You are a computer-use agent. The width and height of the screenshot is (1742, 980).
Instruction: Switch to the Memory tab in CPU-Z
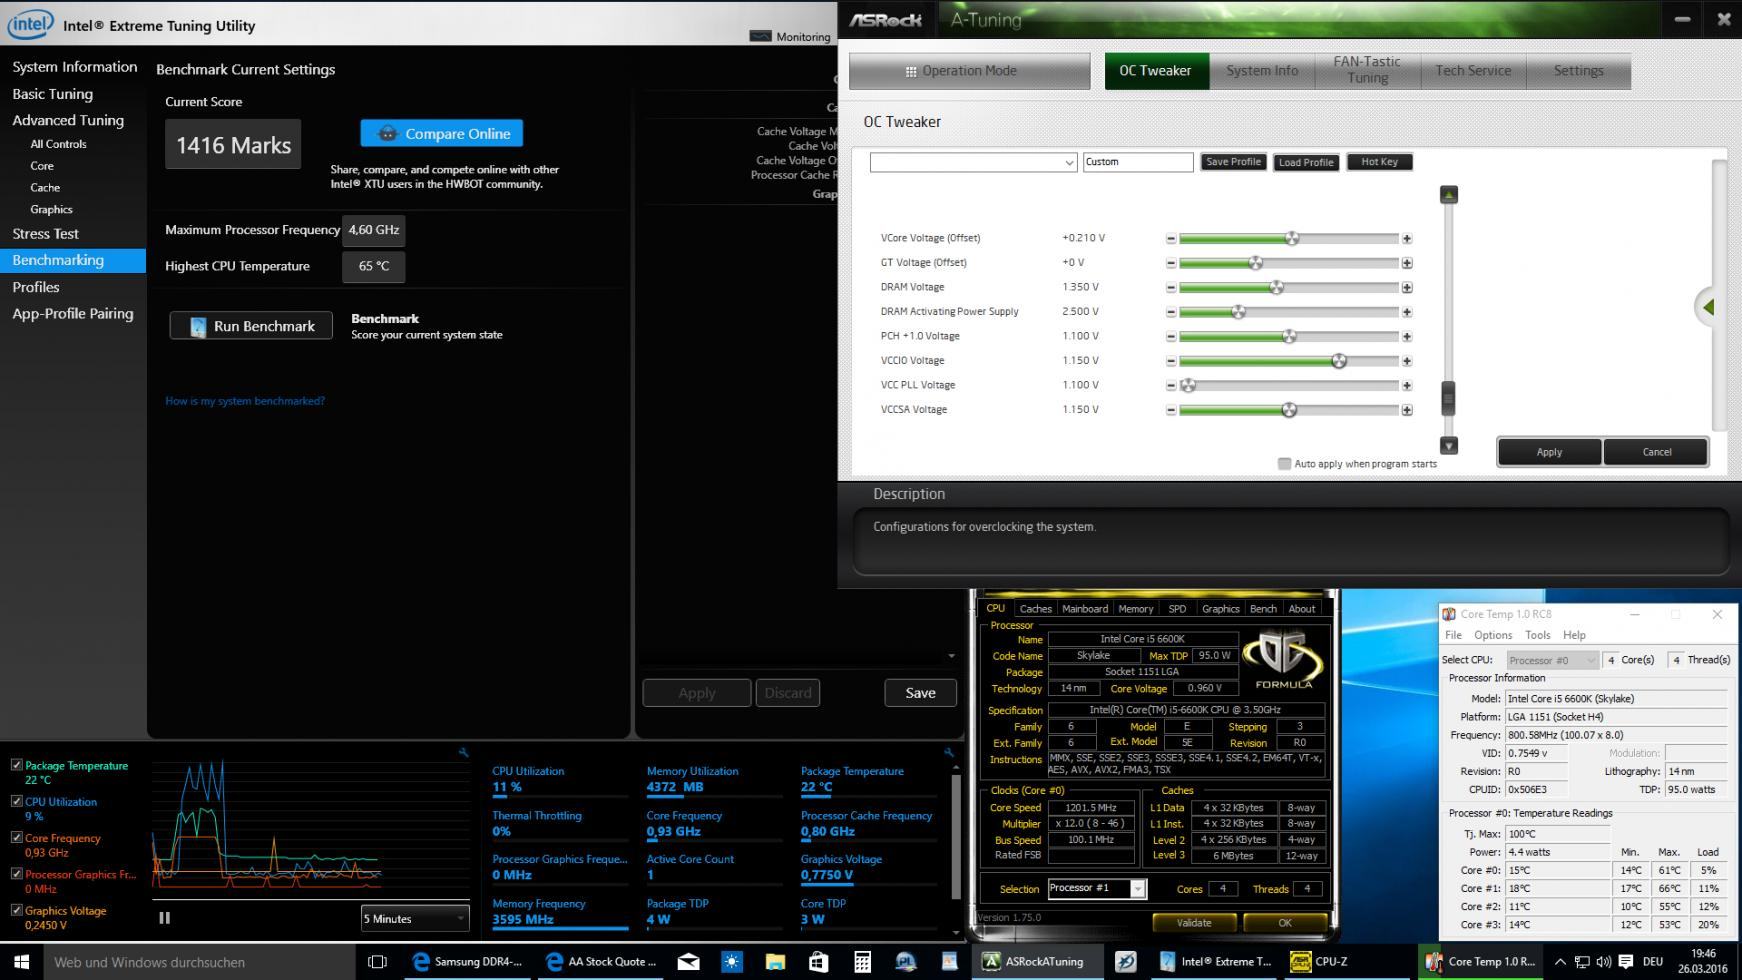point(1135,608)
